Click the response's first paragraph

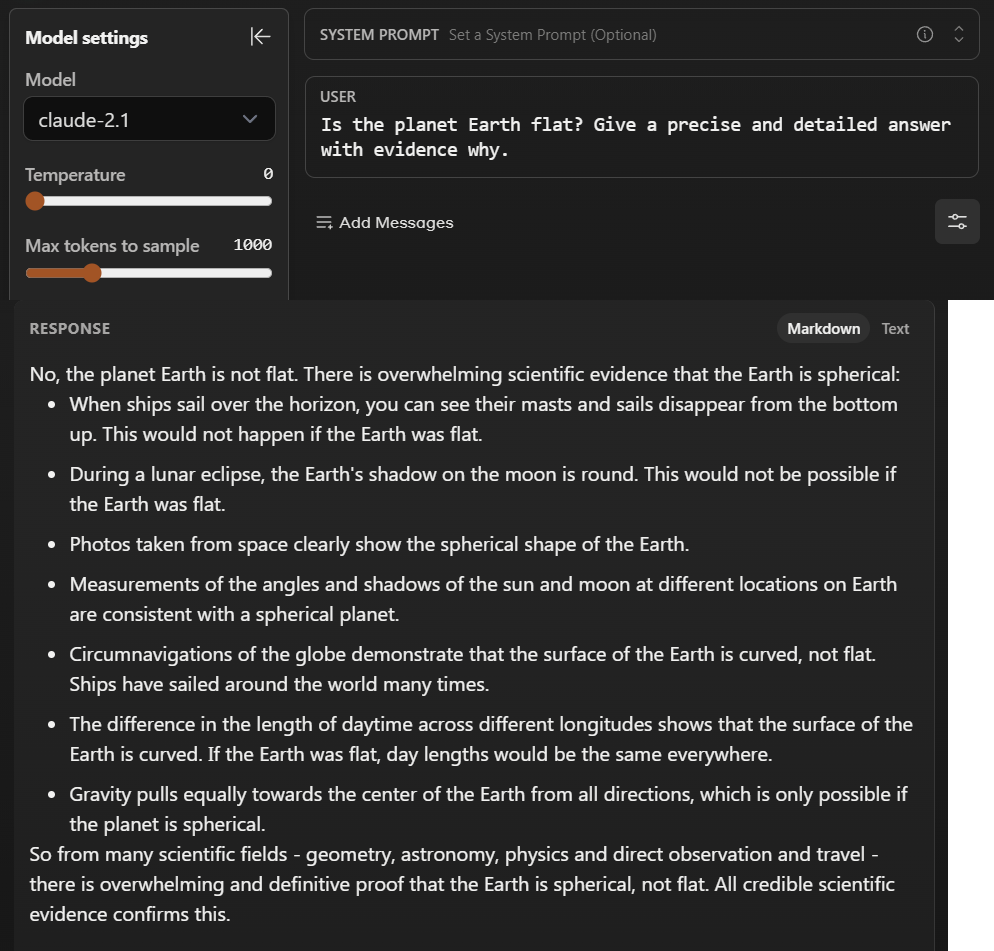[x=465, y=375]
